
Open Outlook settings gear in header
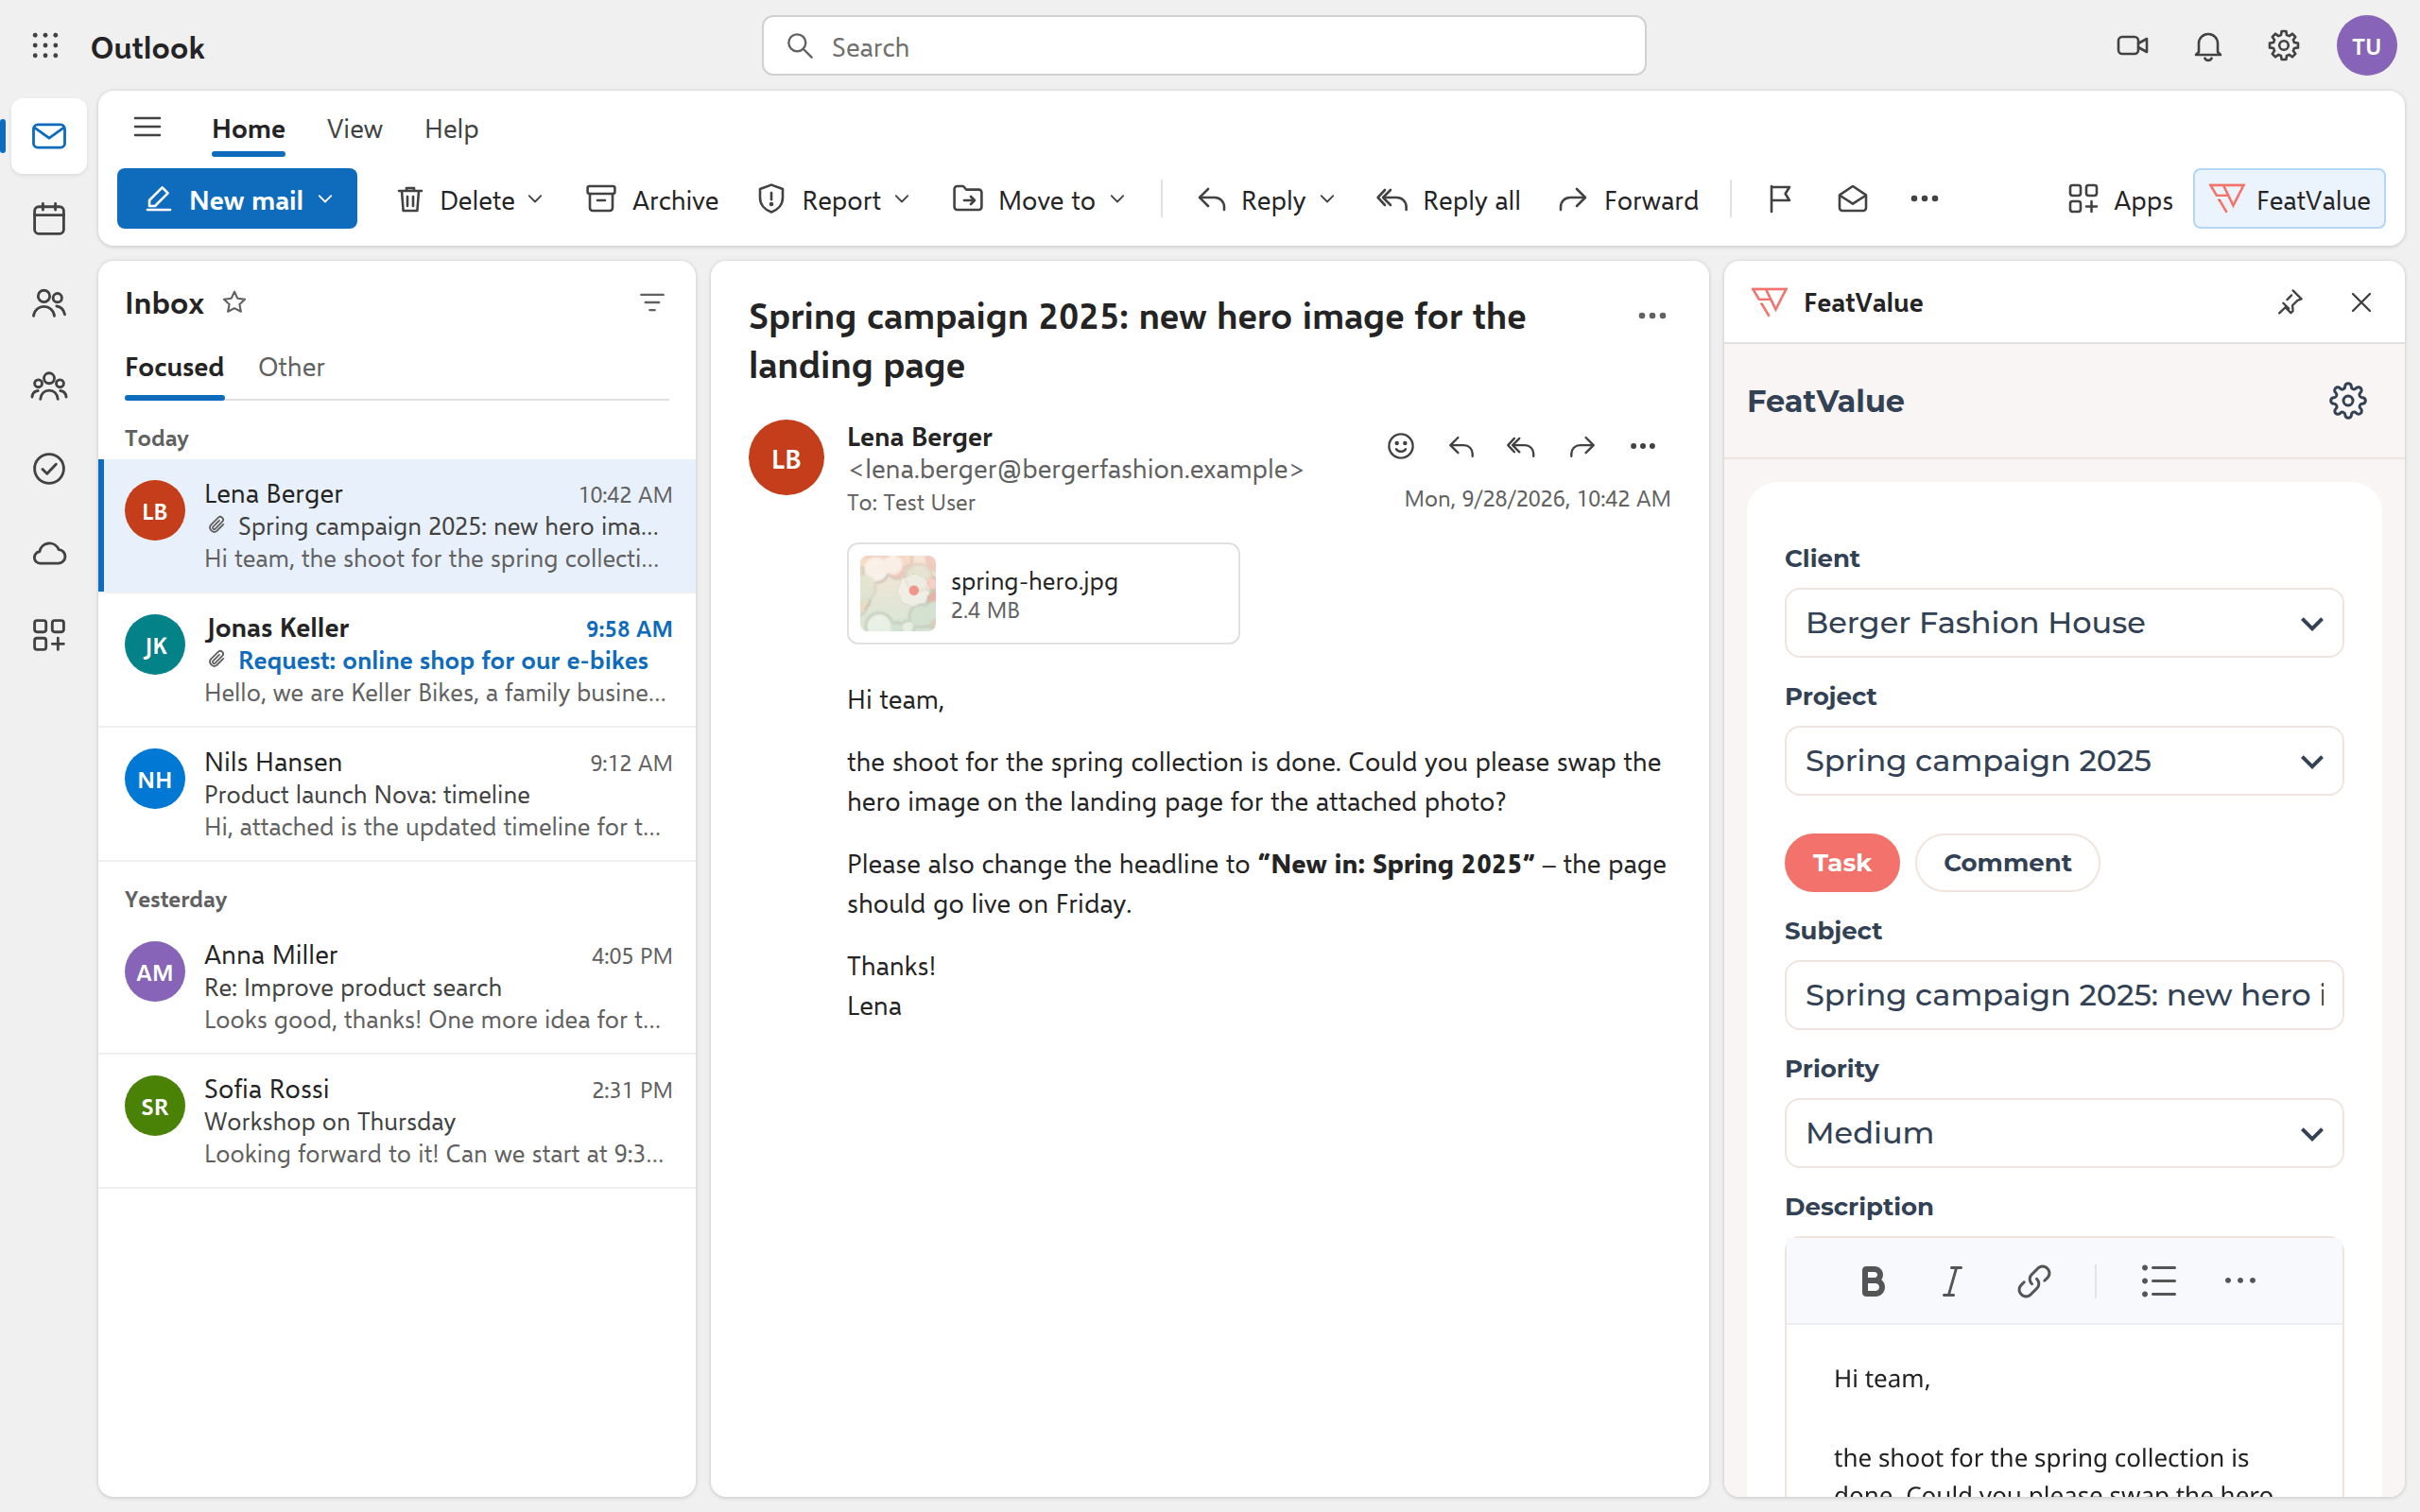tap(2283, 46)
